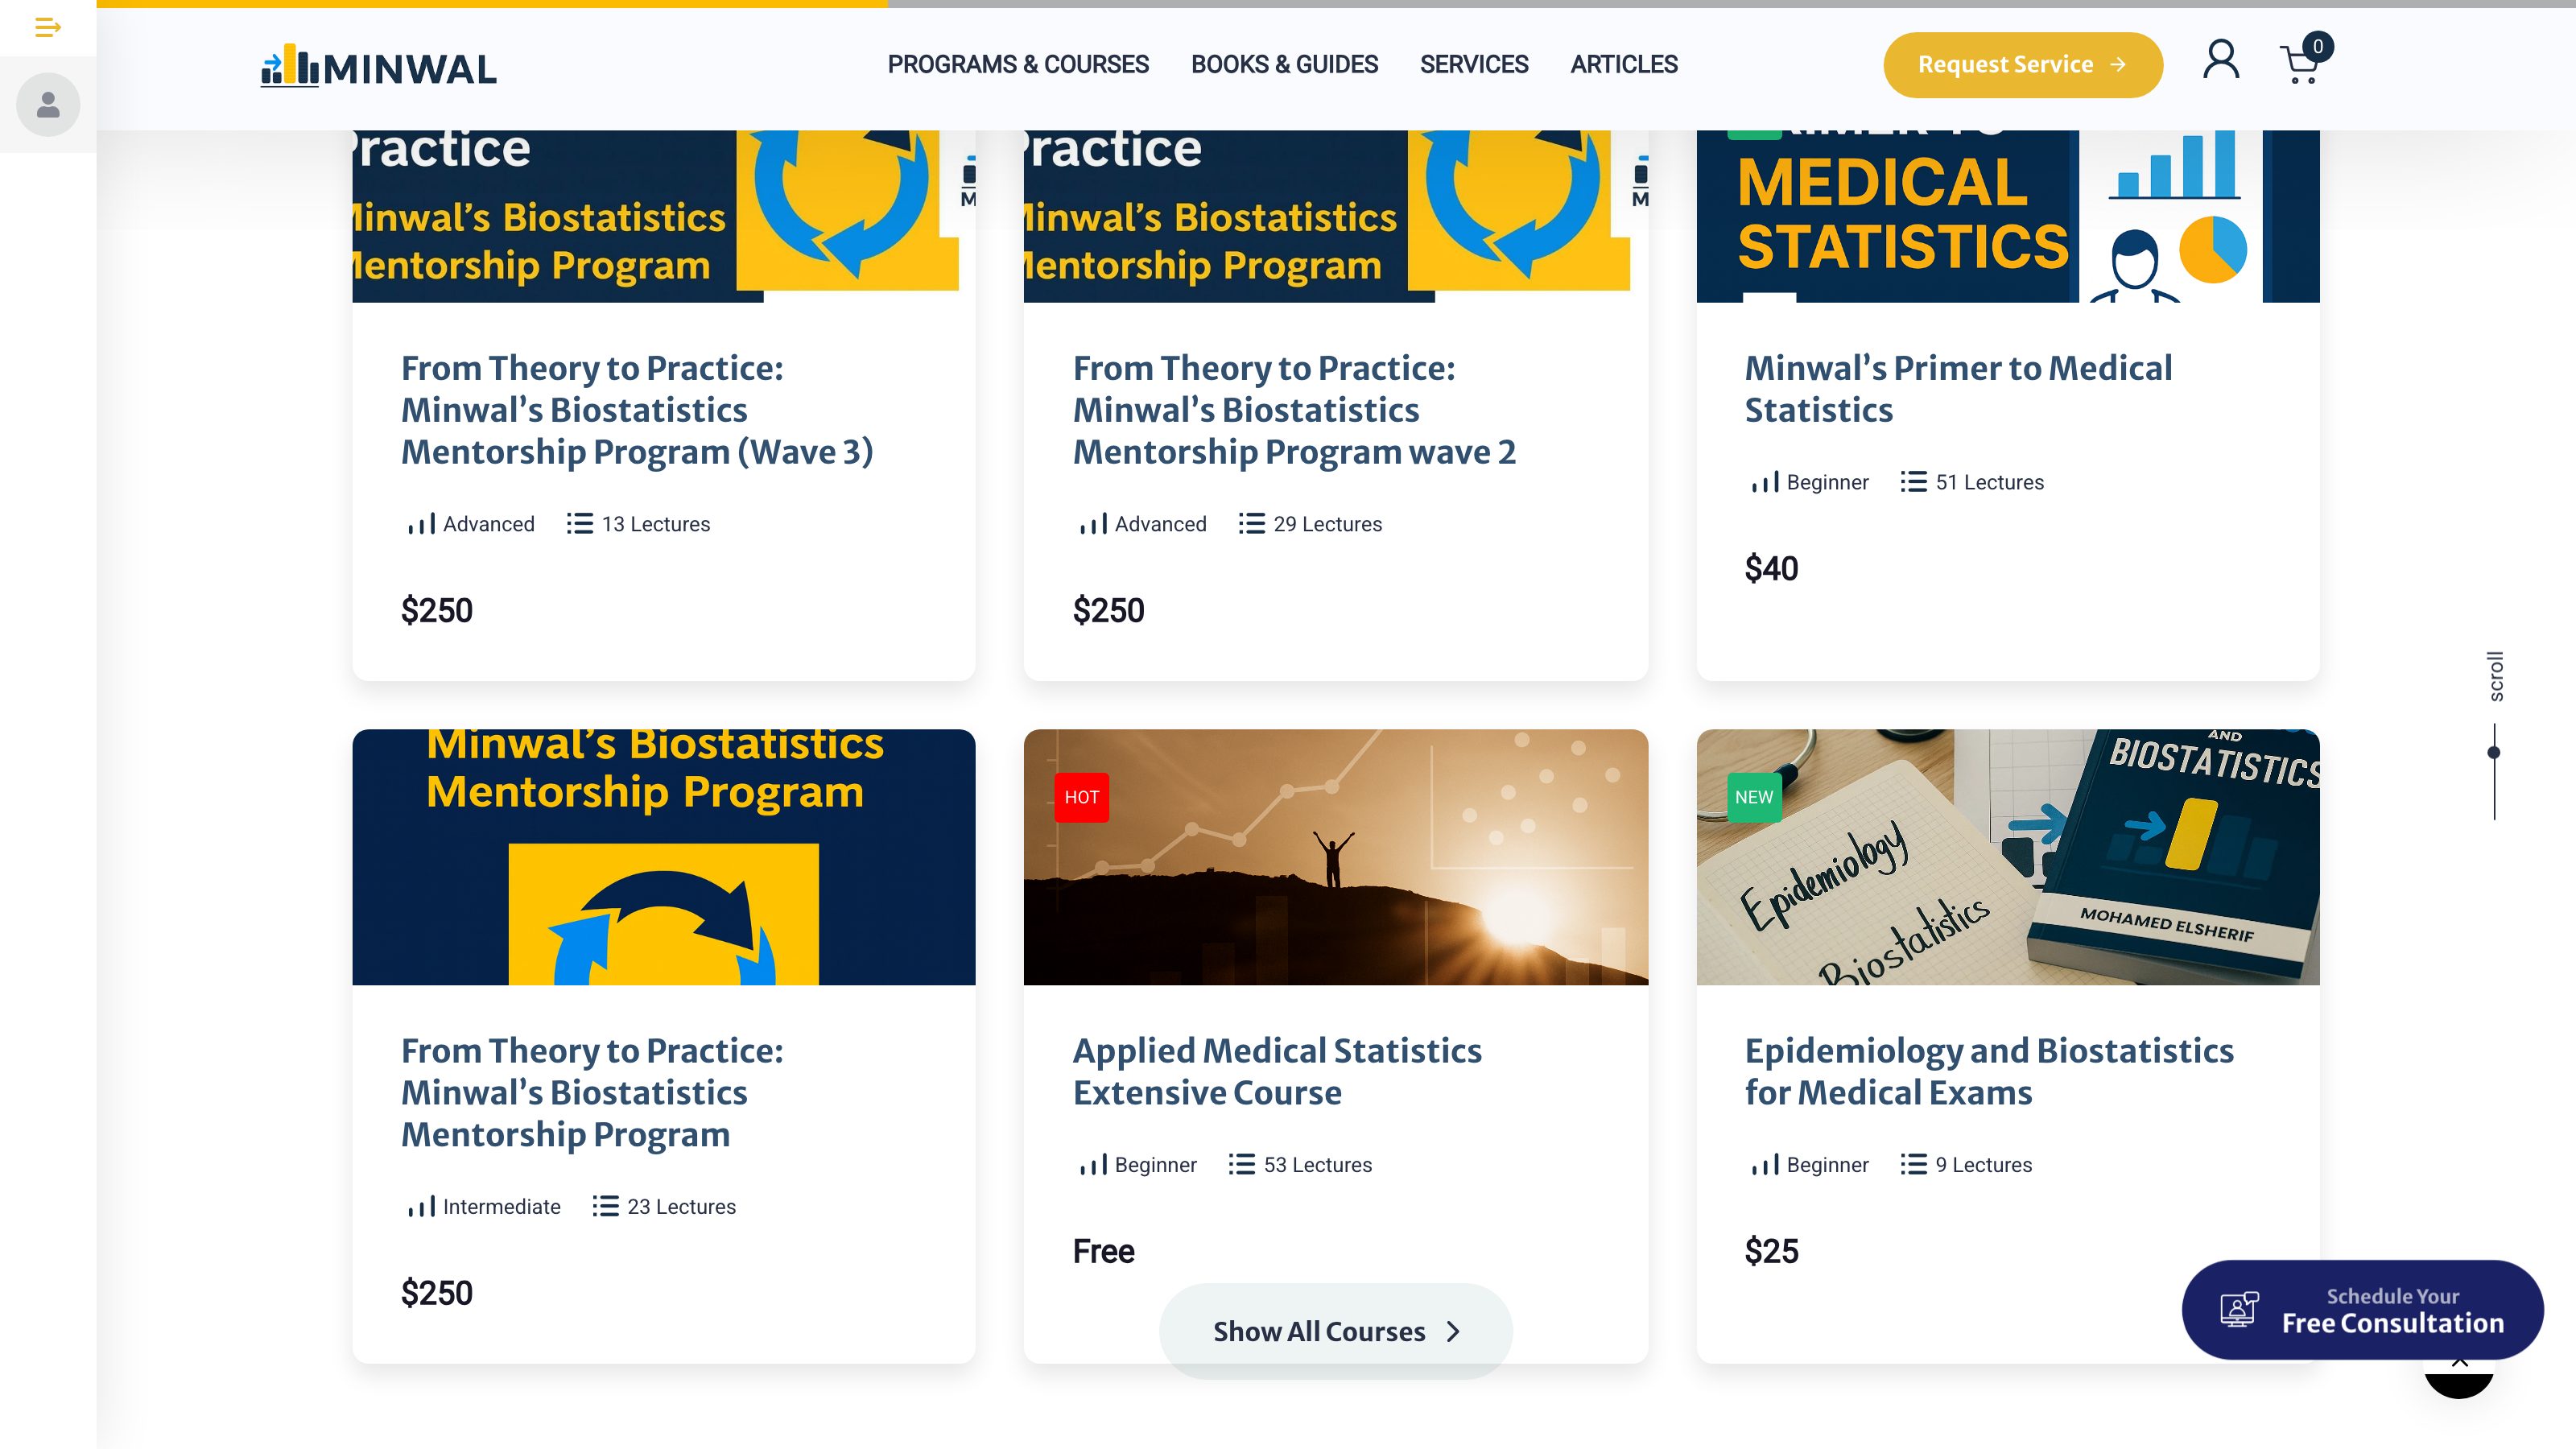Click the list icon beside 51 Lectures
The height and width of the screenshot is (1449, 2576).
click(1913, 482)
